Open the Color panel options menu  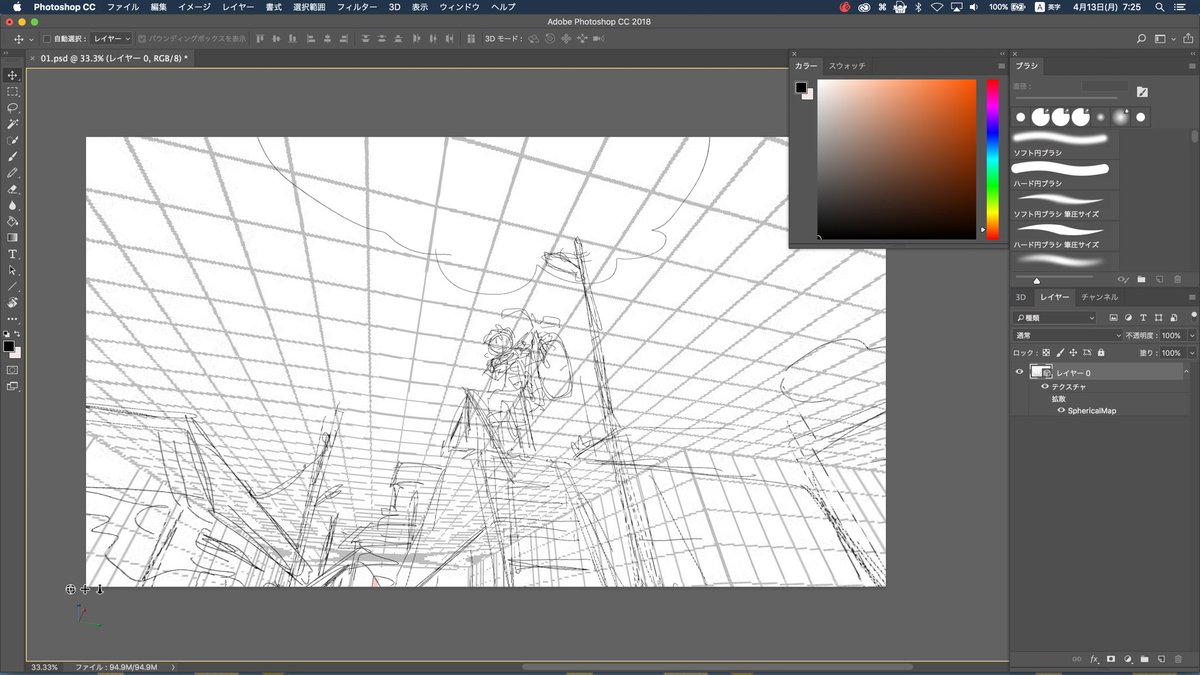(1001, 66)
